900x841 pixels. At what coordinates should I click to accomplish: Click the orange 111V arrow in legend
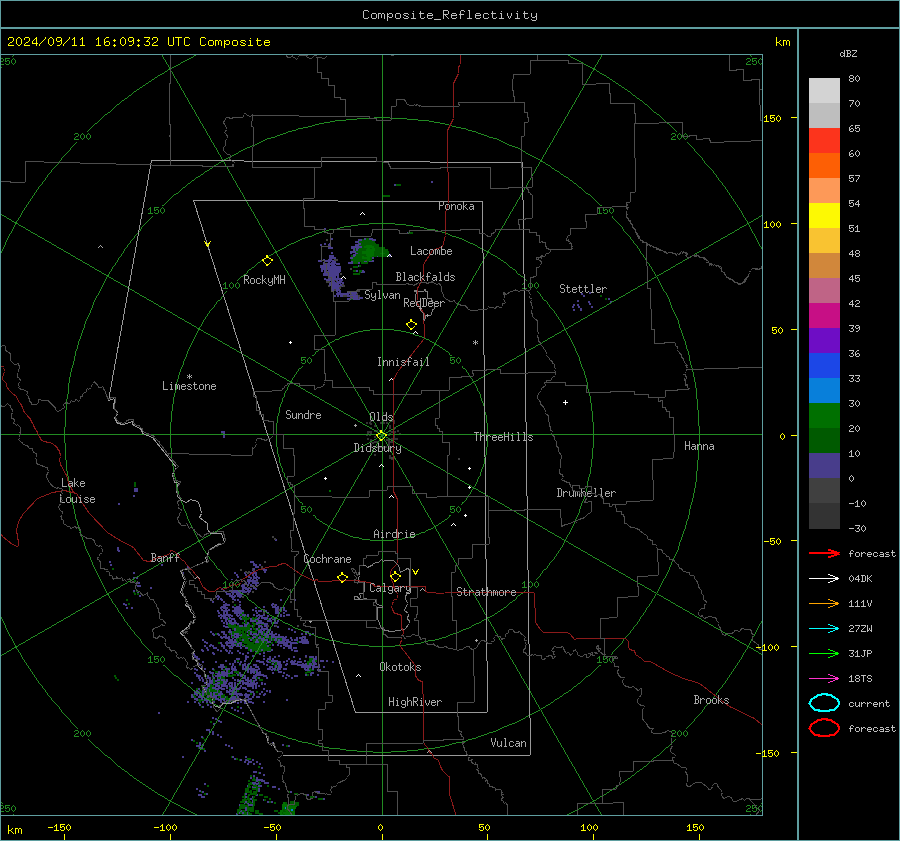point(824,603)
